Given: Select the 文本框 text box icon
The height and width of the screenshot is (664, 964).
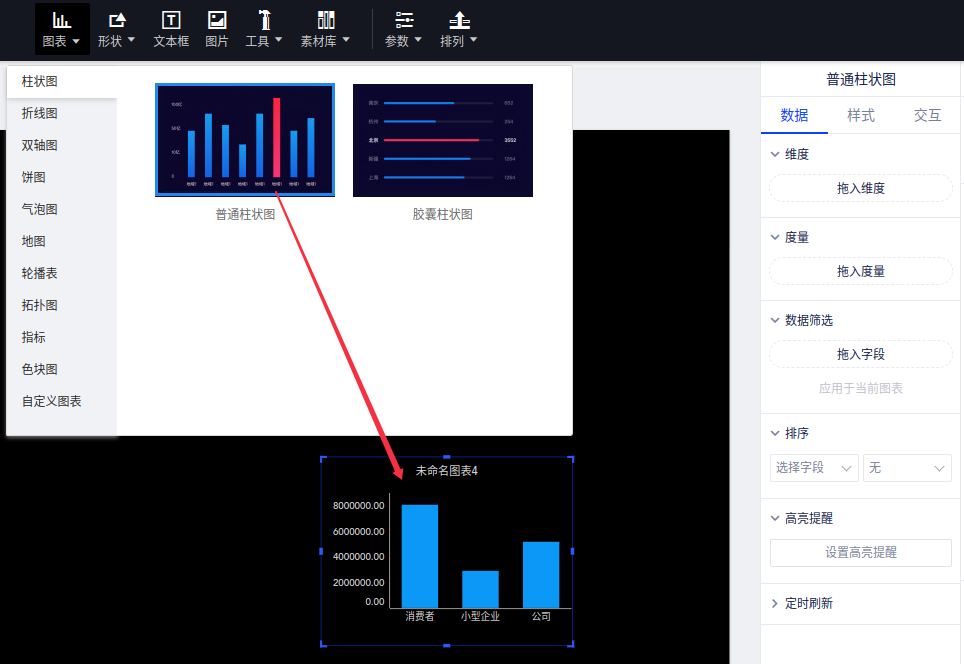Looking at the screenshot, I should [x=171, y=20].
